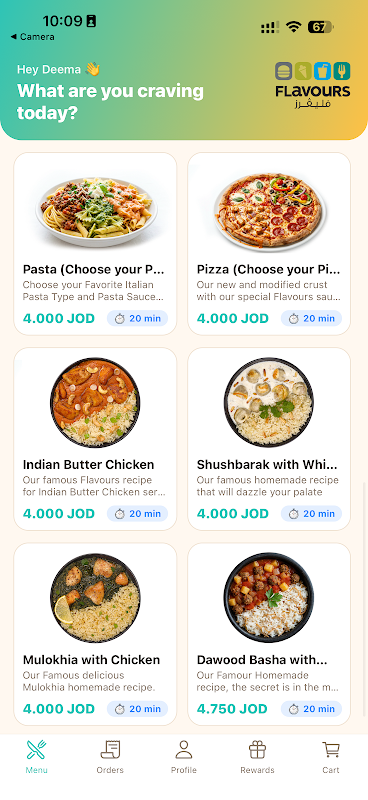
Task: Open Mulokhia with Chicken title
Action: tap(91, 660)
